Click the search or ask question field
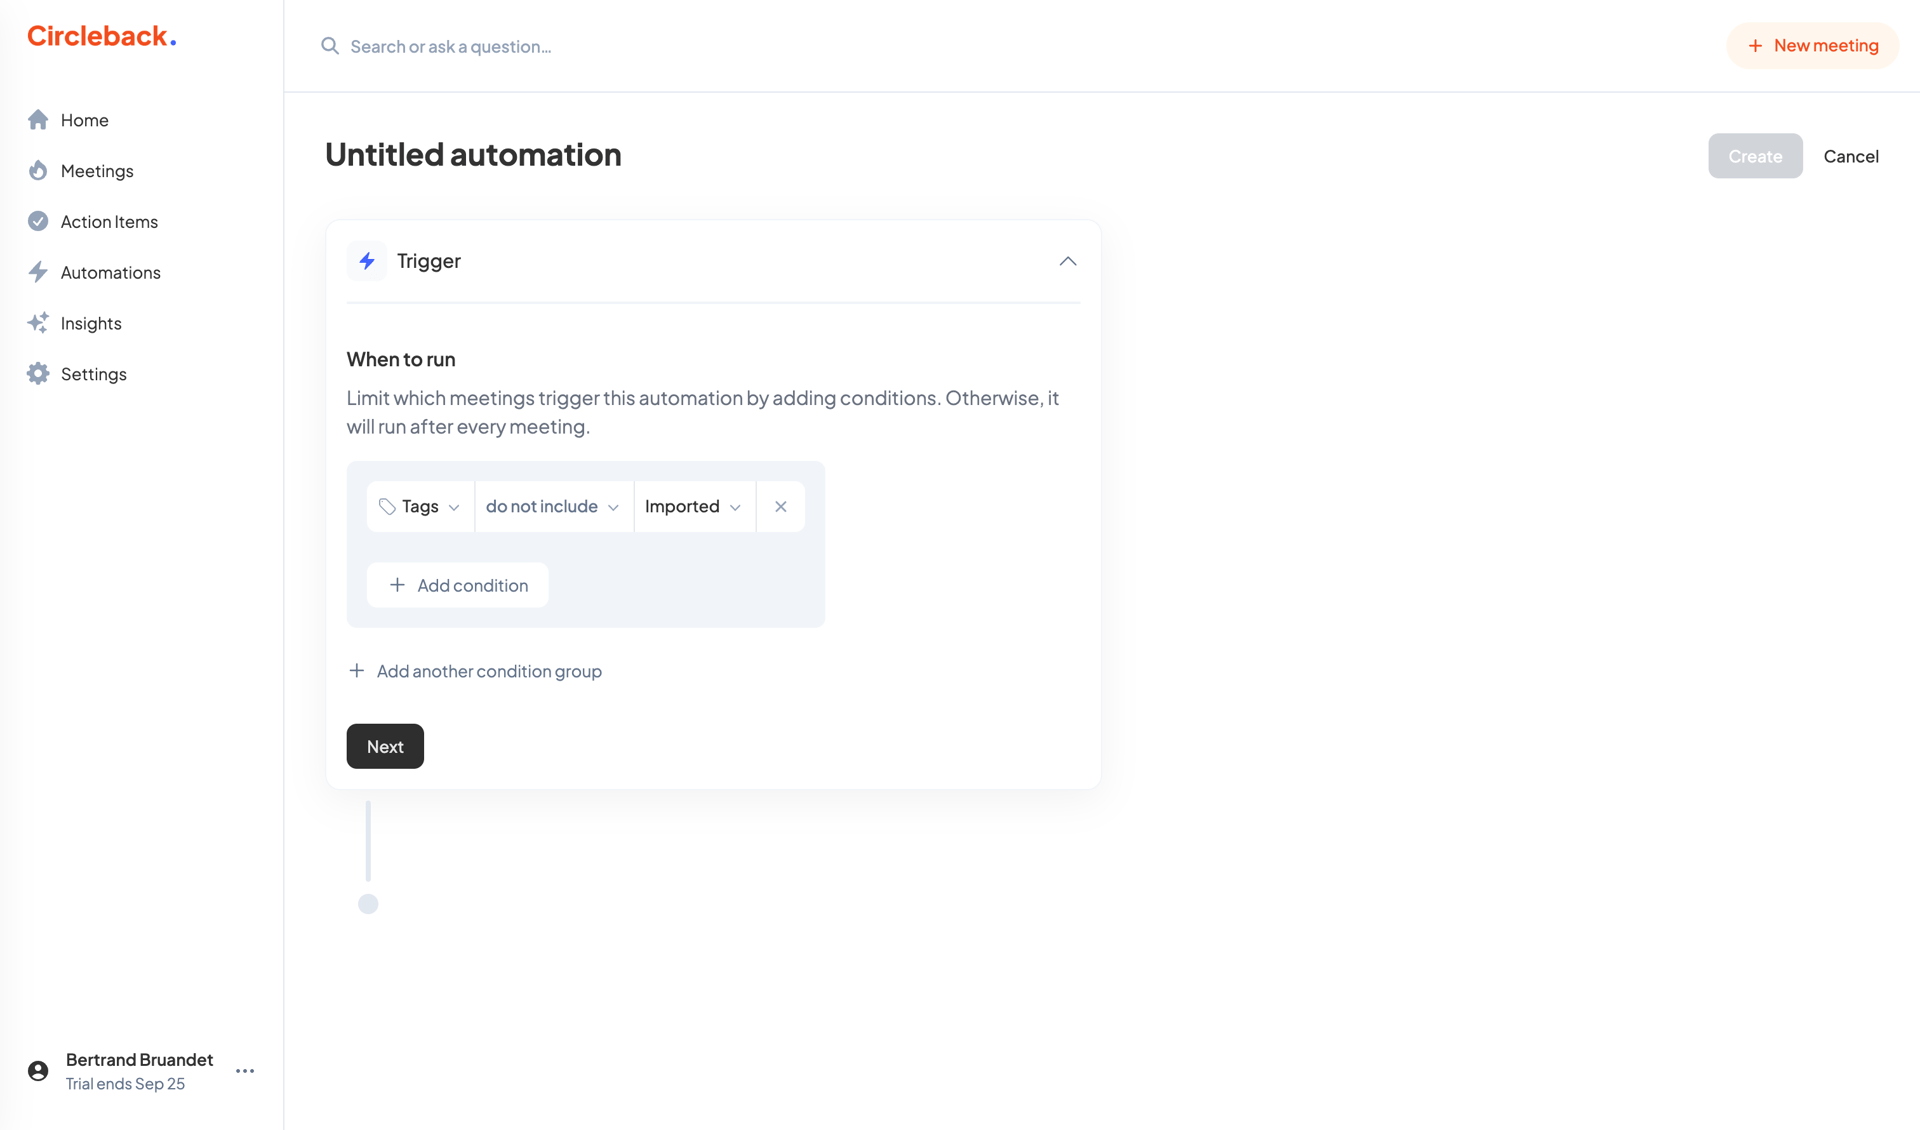The image size is (1920, 1130). [x=450, y=46]
